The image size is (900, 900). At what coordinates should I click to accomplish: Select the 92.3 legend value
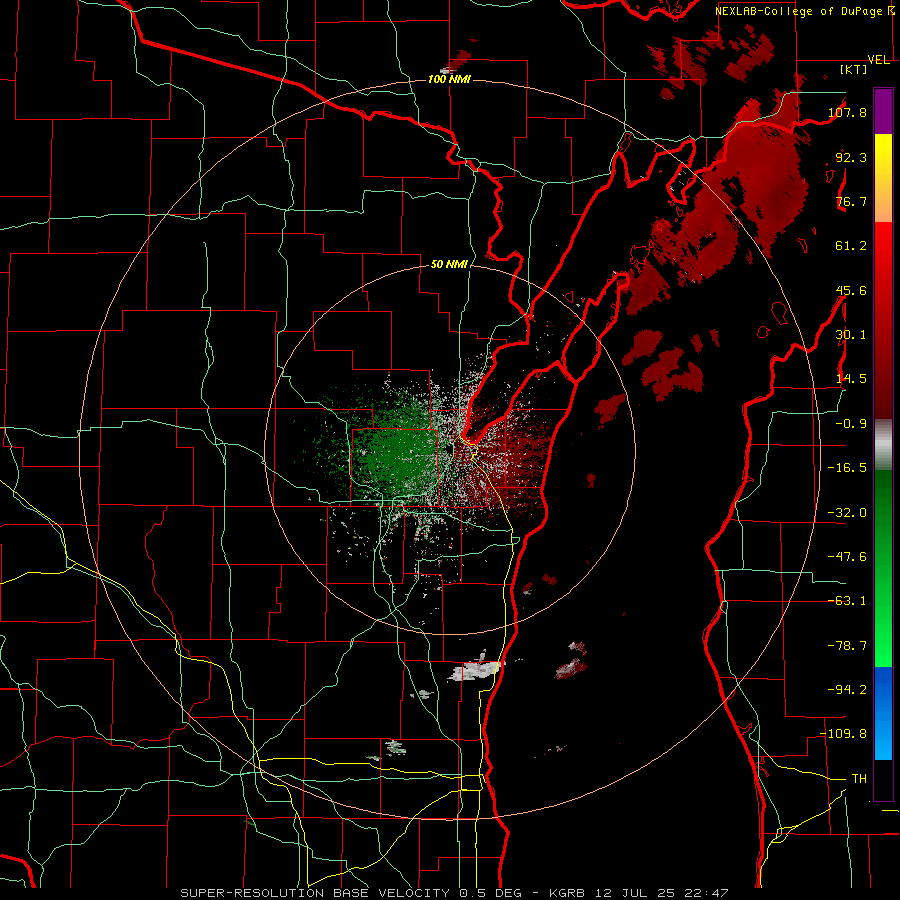click(851, 157)
